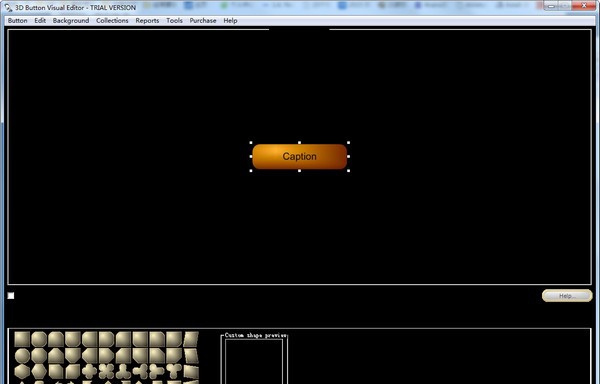This screenshot has width=600, height=384.
Task: Open the Reports menu
Action: (147, 21)
